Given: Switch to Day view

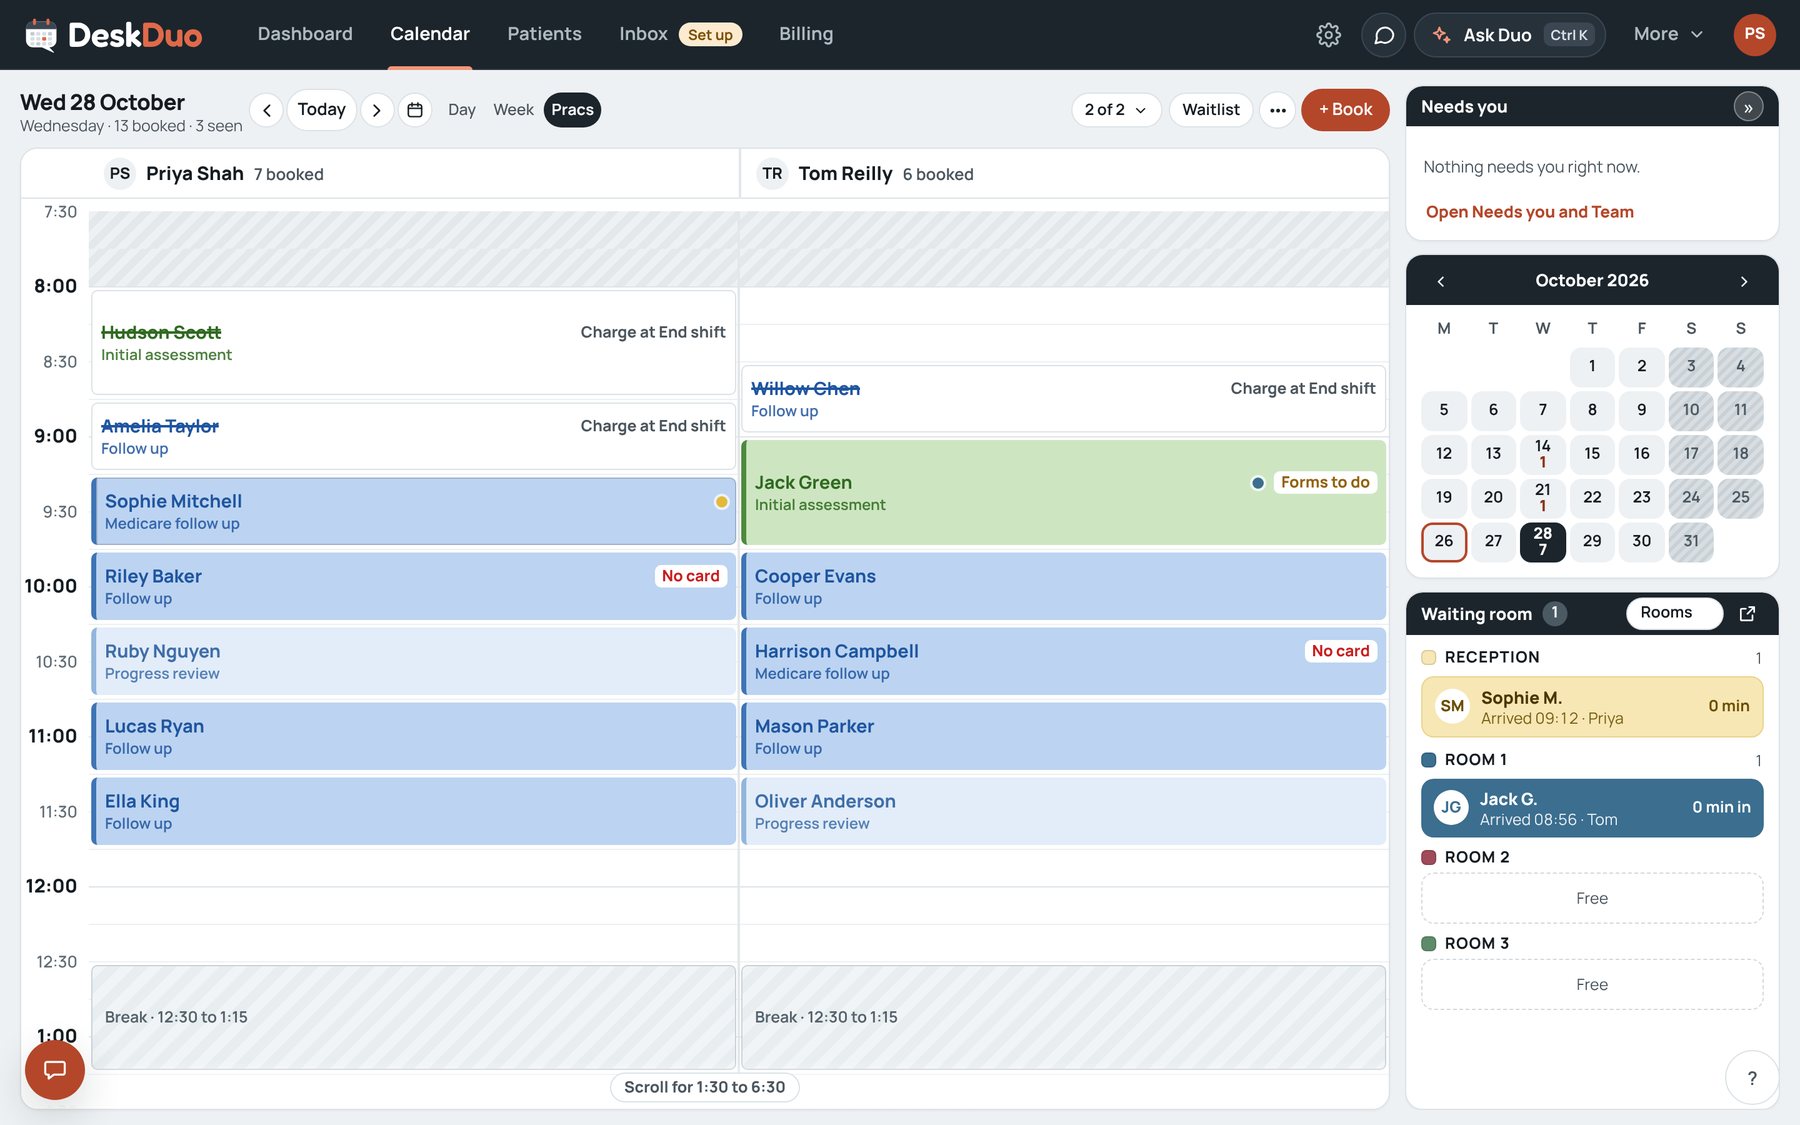Looking at the screenshot, I should [x=461, y=110].
